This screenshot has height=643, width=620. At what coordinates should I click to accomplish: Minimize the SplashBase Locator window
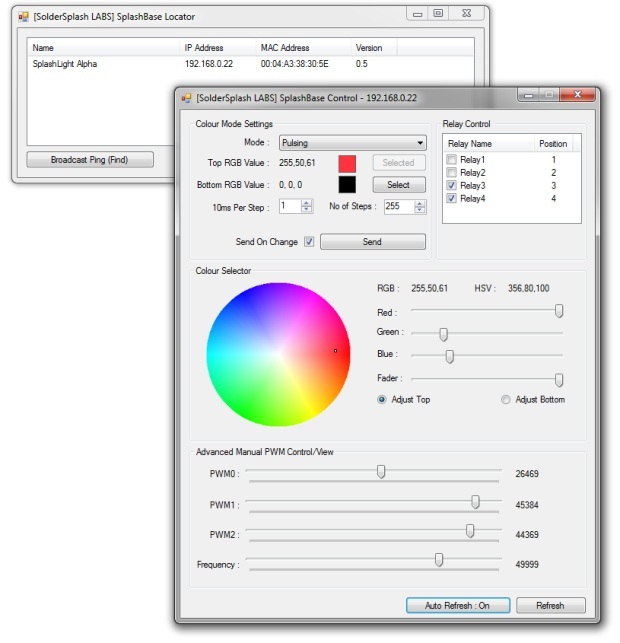417,14
